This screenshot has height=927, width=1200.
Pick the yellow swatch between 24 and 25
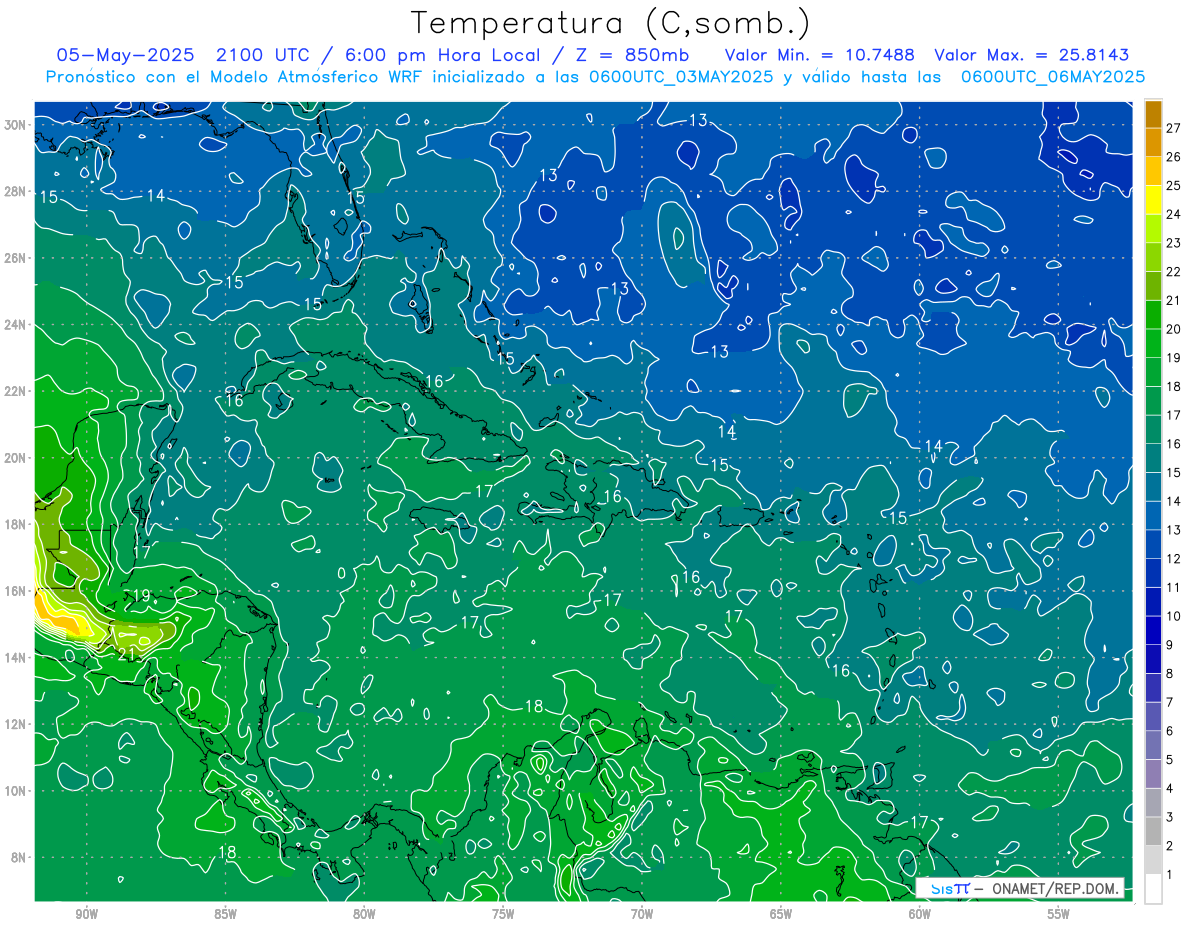click(x=1153, y=200)
